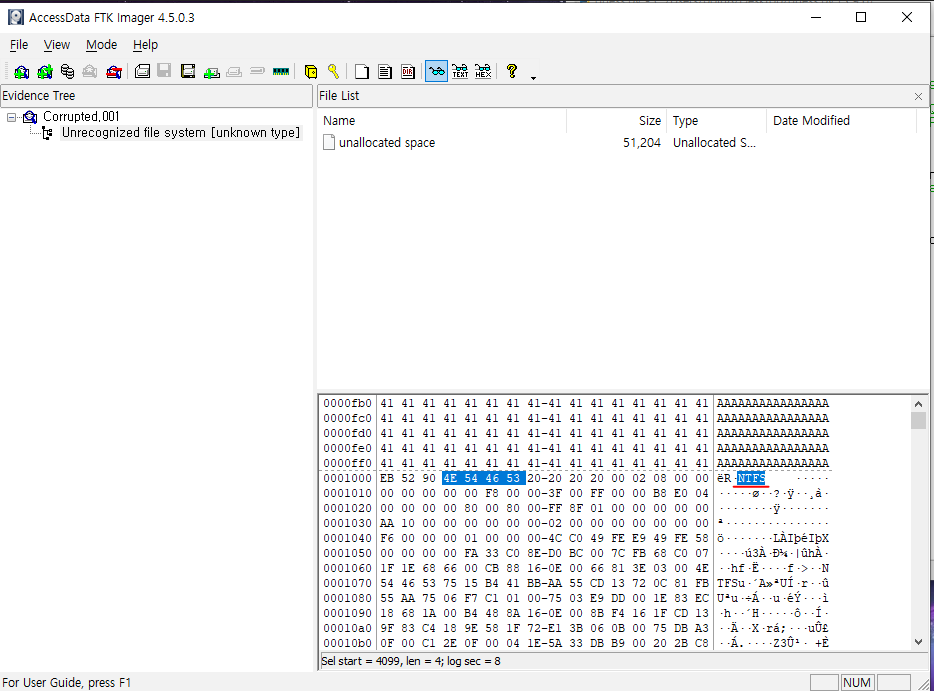Click Add All Attached Devices icon
Viewport: 934px width, 691px height.
[45, 71]
